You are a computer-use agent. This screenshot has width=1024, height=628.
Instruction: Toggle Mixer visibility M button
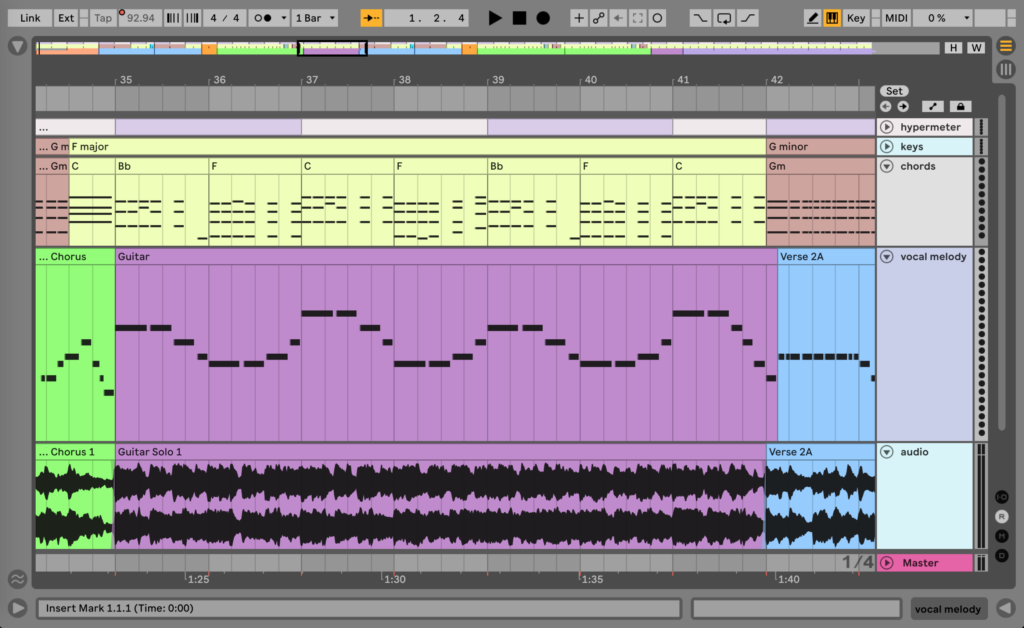(1002, 536)
